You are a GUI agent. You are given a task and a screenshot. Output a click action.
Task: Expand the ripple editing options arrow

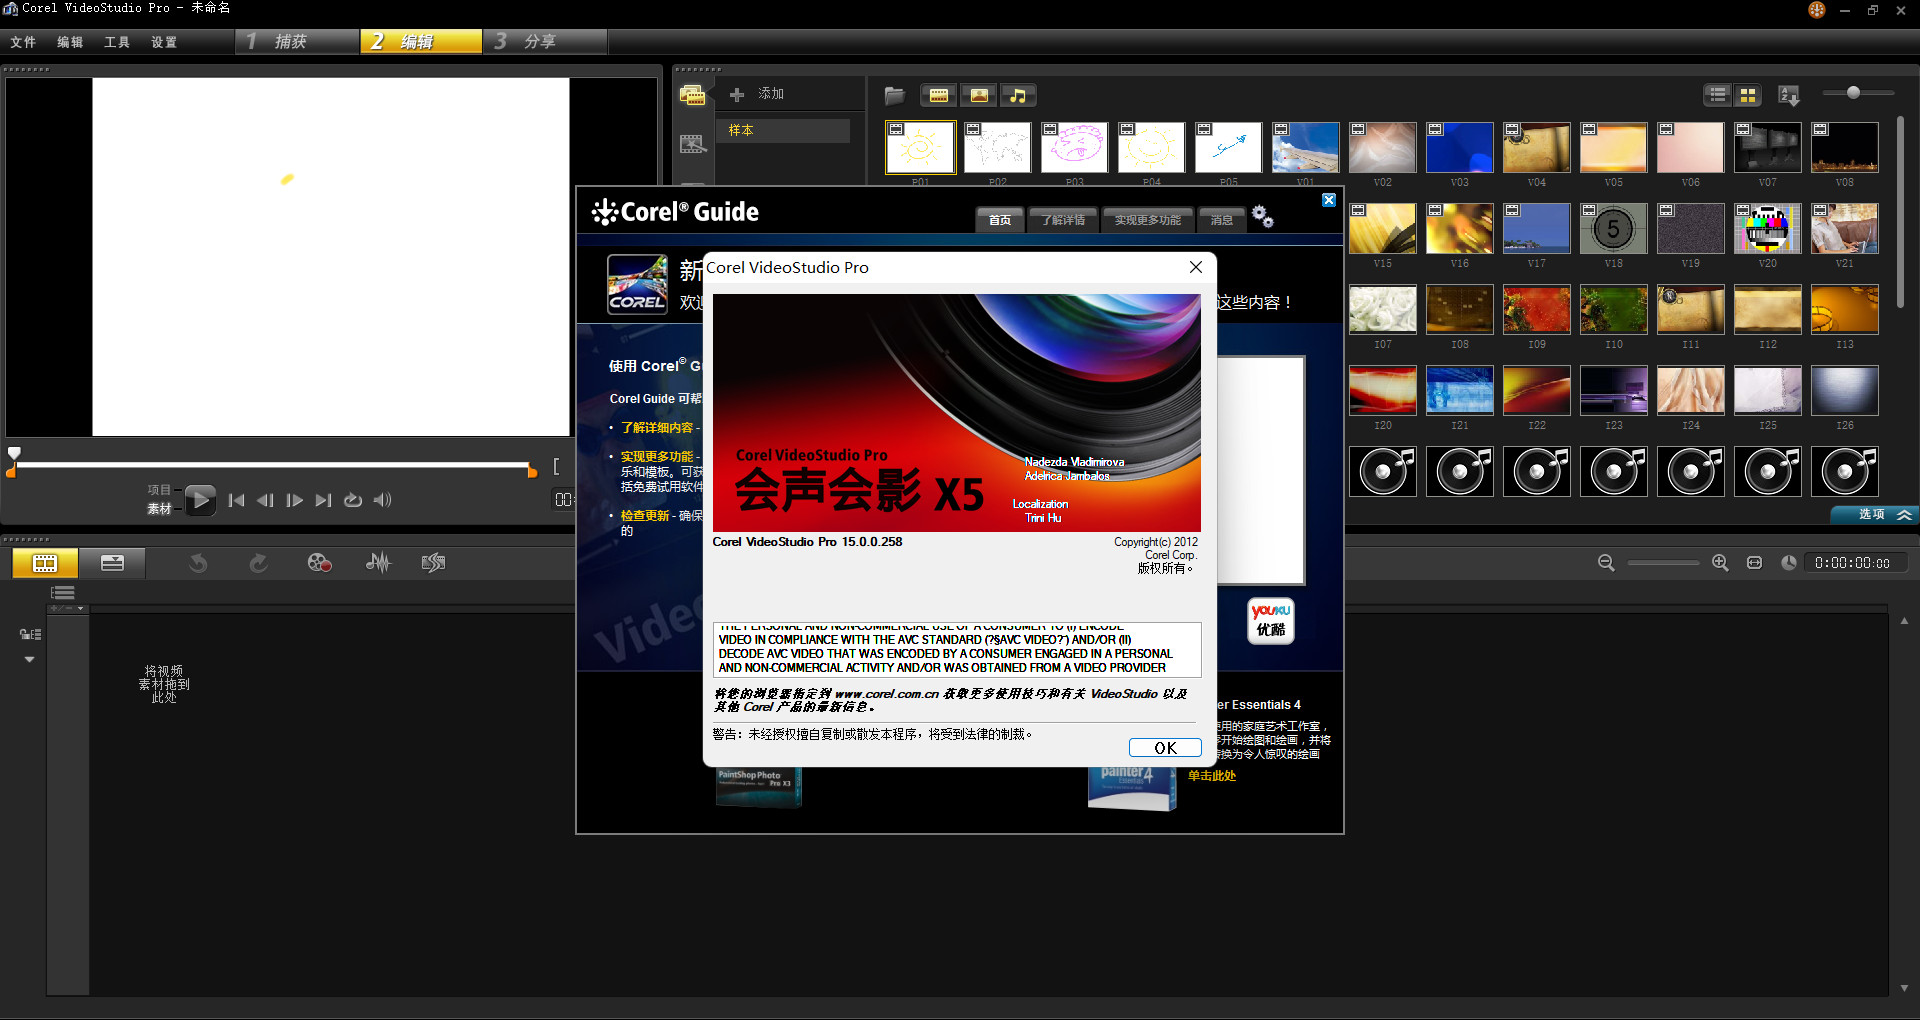29,660
